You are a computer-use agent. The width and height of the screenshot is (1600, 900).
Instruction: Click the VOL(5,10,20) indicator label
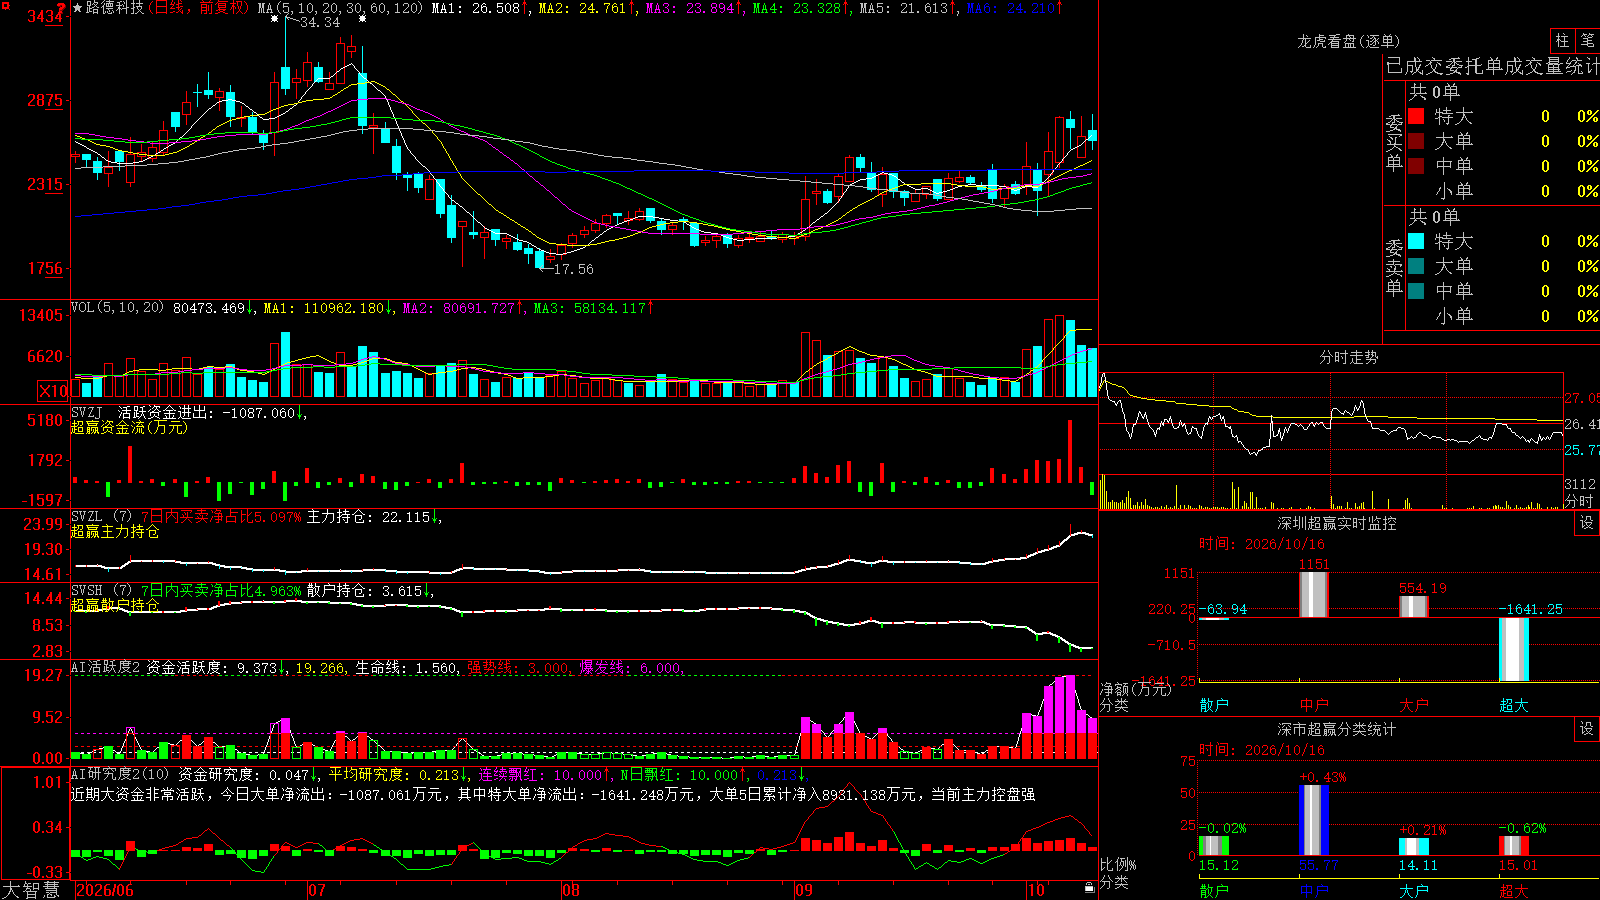click(x=118, y=307)
